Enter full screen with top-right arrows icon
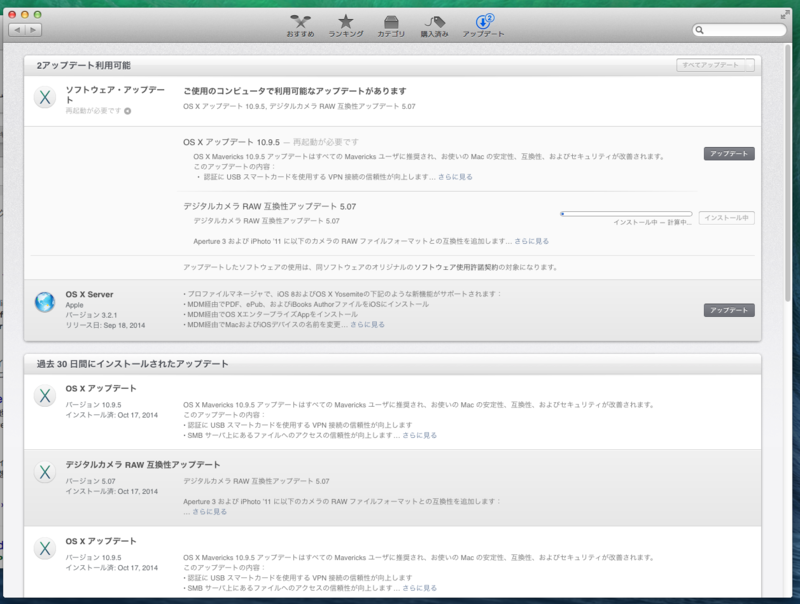 tap(785, 15)
